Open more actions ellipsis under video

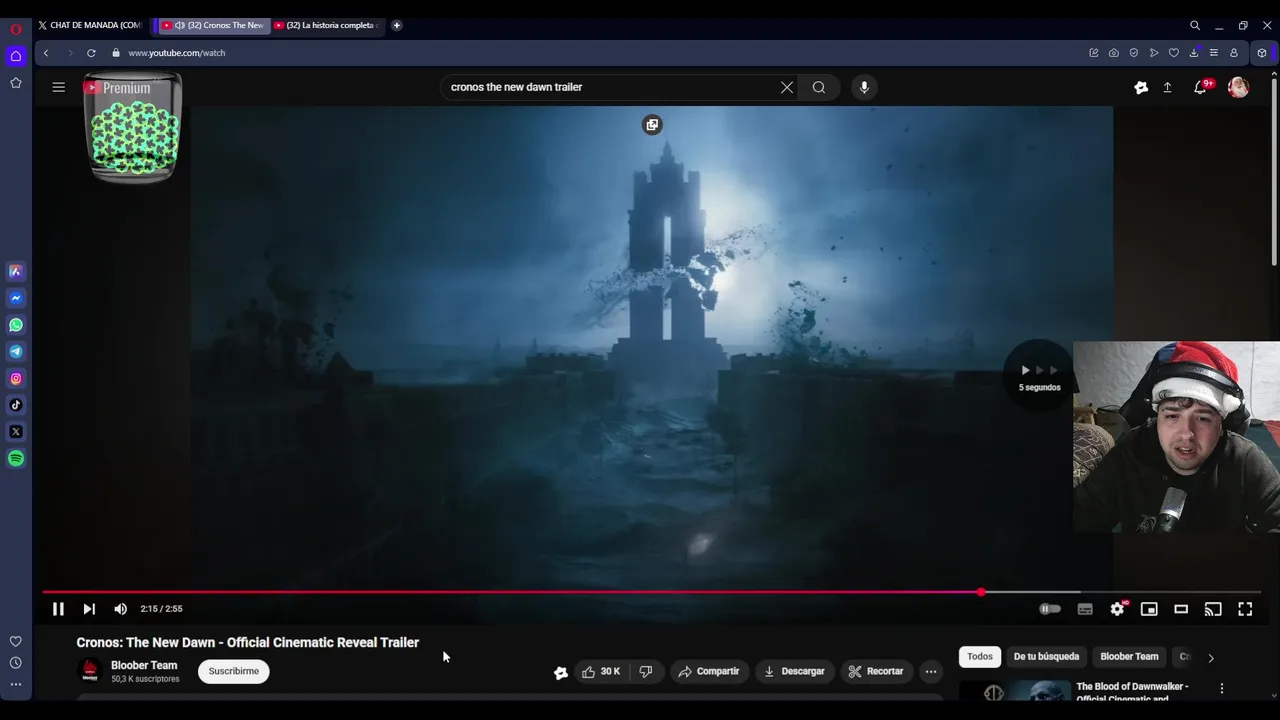[931, 671]
